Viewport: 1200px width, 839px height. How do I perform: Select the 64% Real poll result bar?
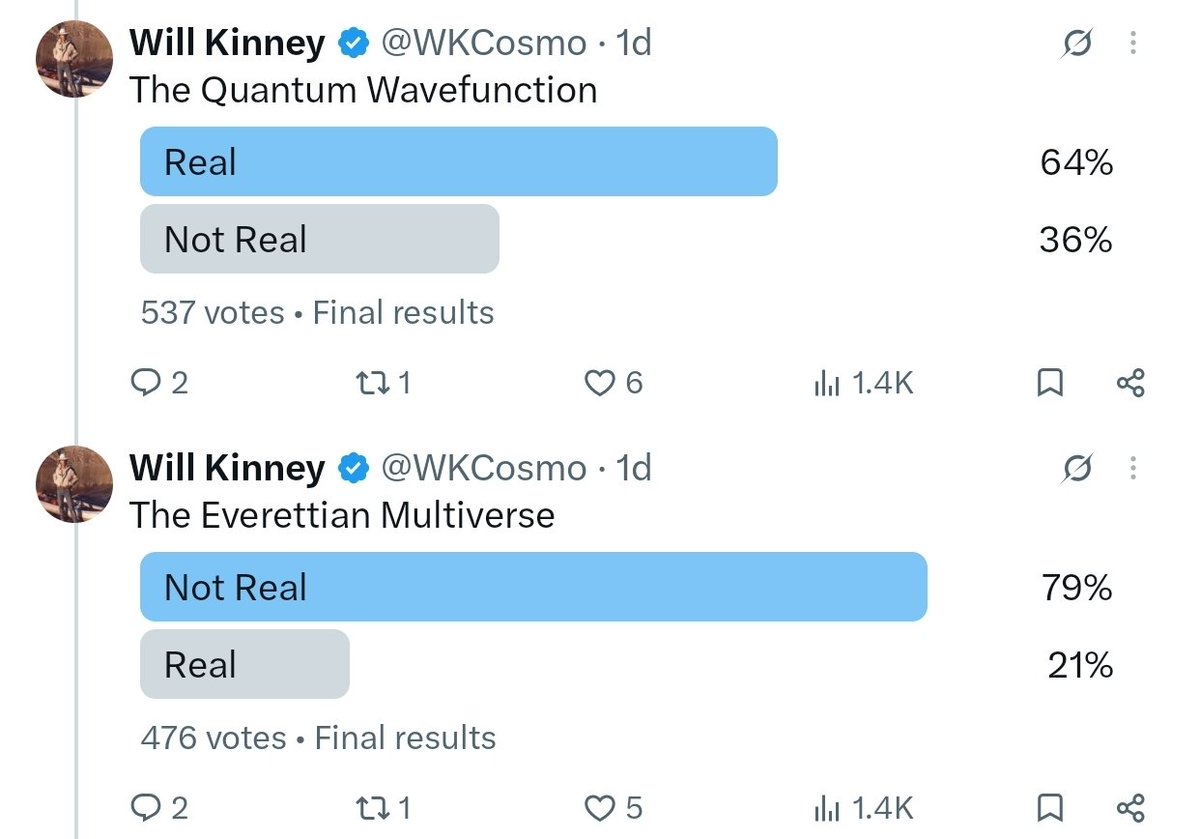(459, 162)
